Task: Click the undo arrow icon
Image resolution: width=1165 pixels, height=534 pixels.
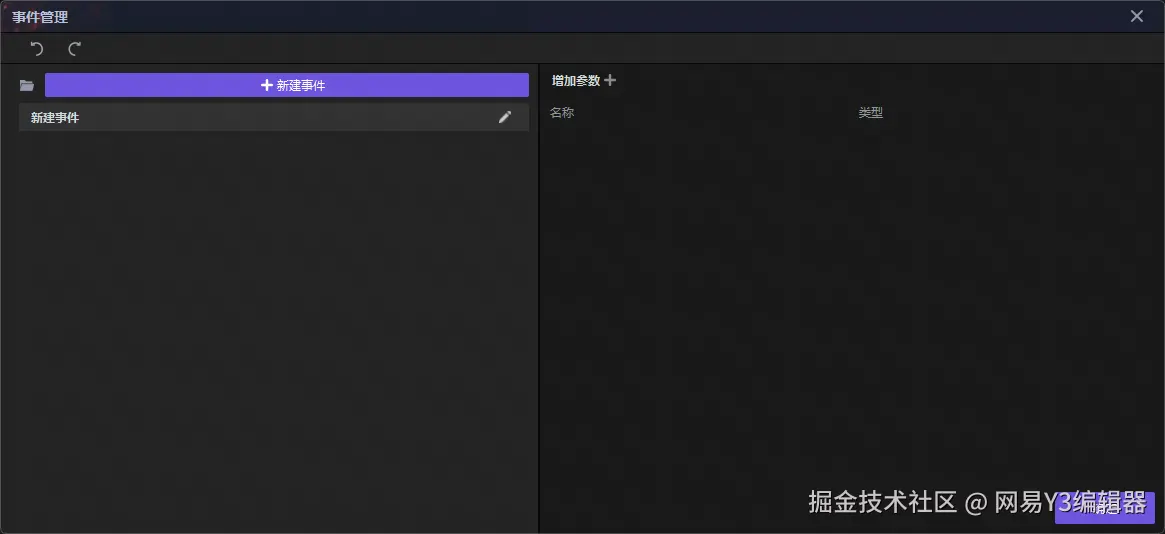Action: coord(36,49)
